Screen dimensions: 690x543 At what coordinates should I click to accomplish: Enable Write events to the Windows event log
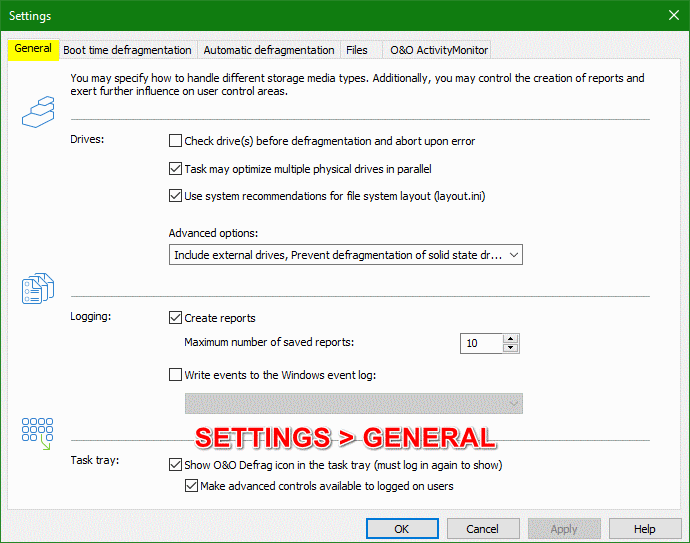click(x=175, y=374)
